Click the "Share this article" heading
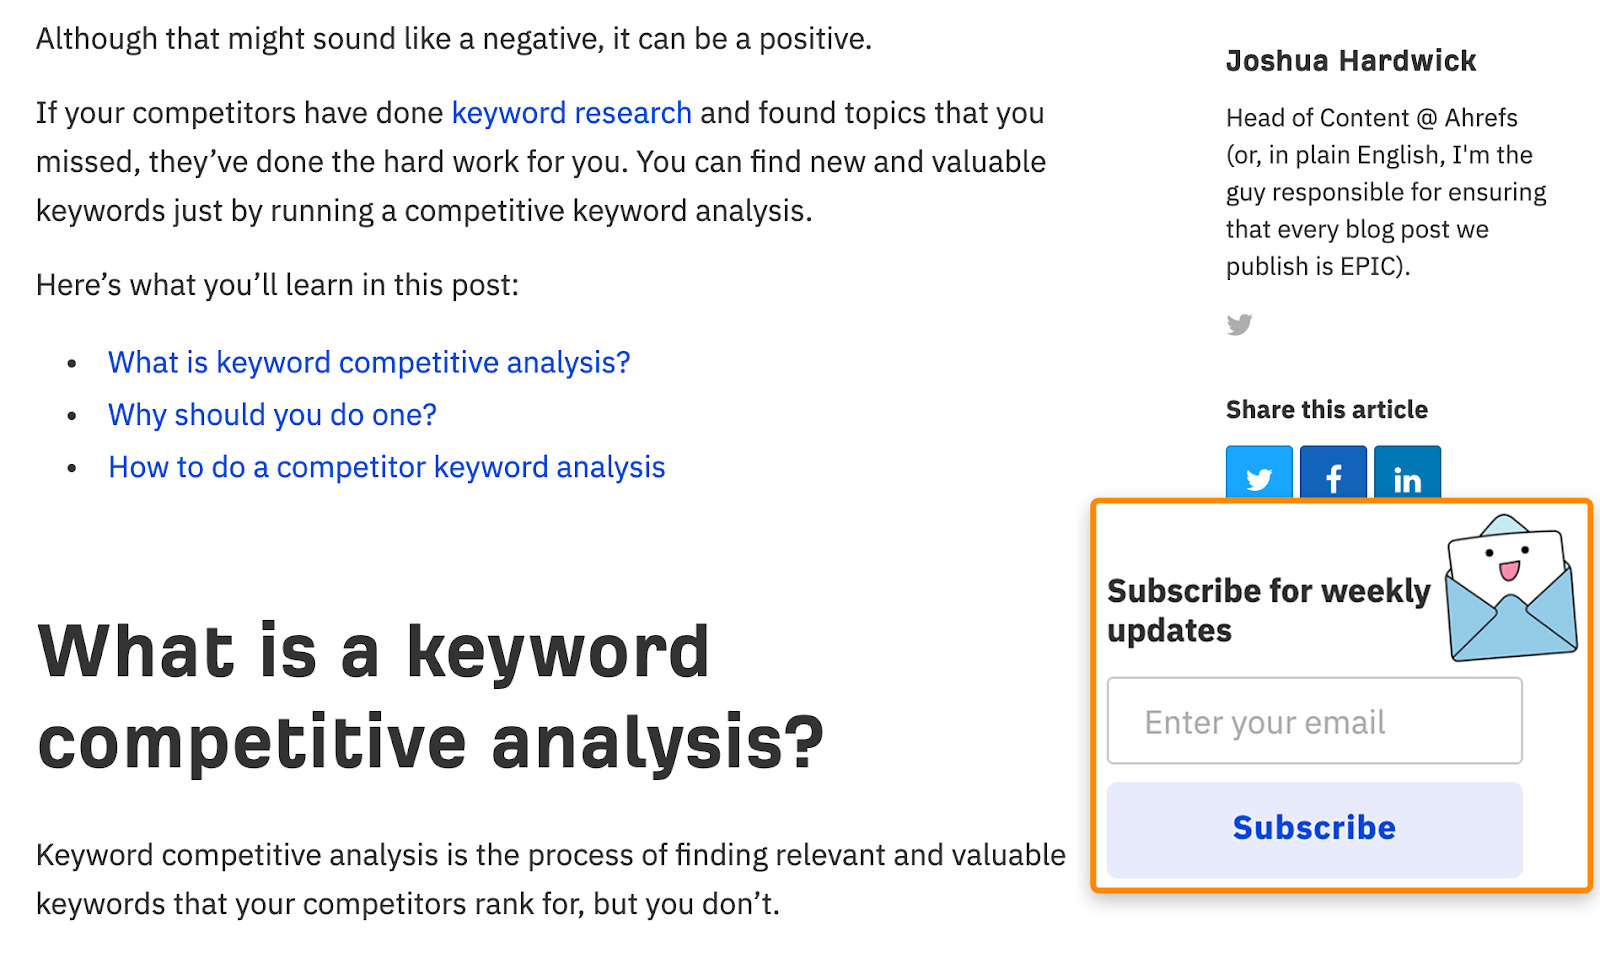1600x953 pixels. 1326,410
